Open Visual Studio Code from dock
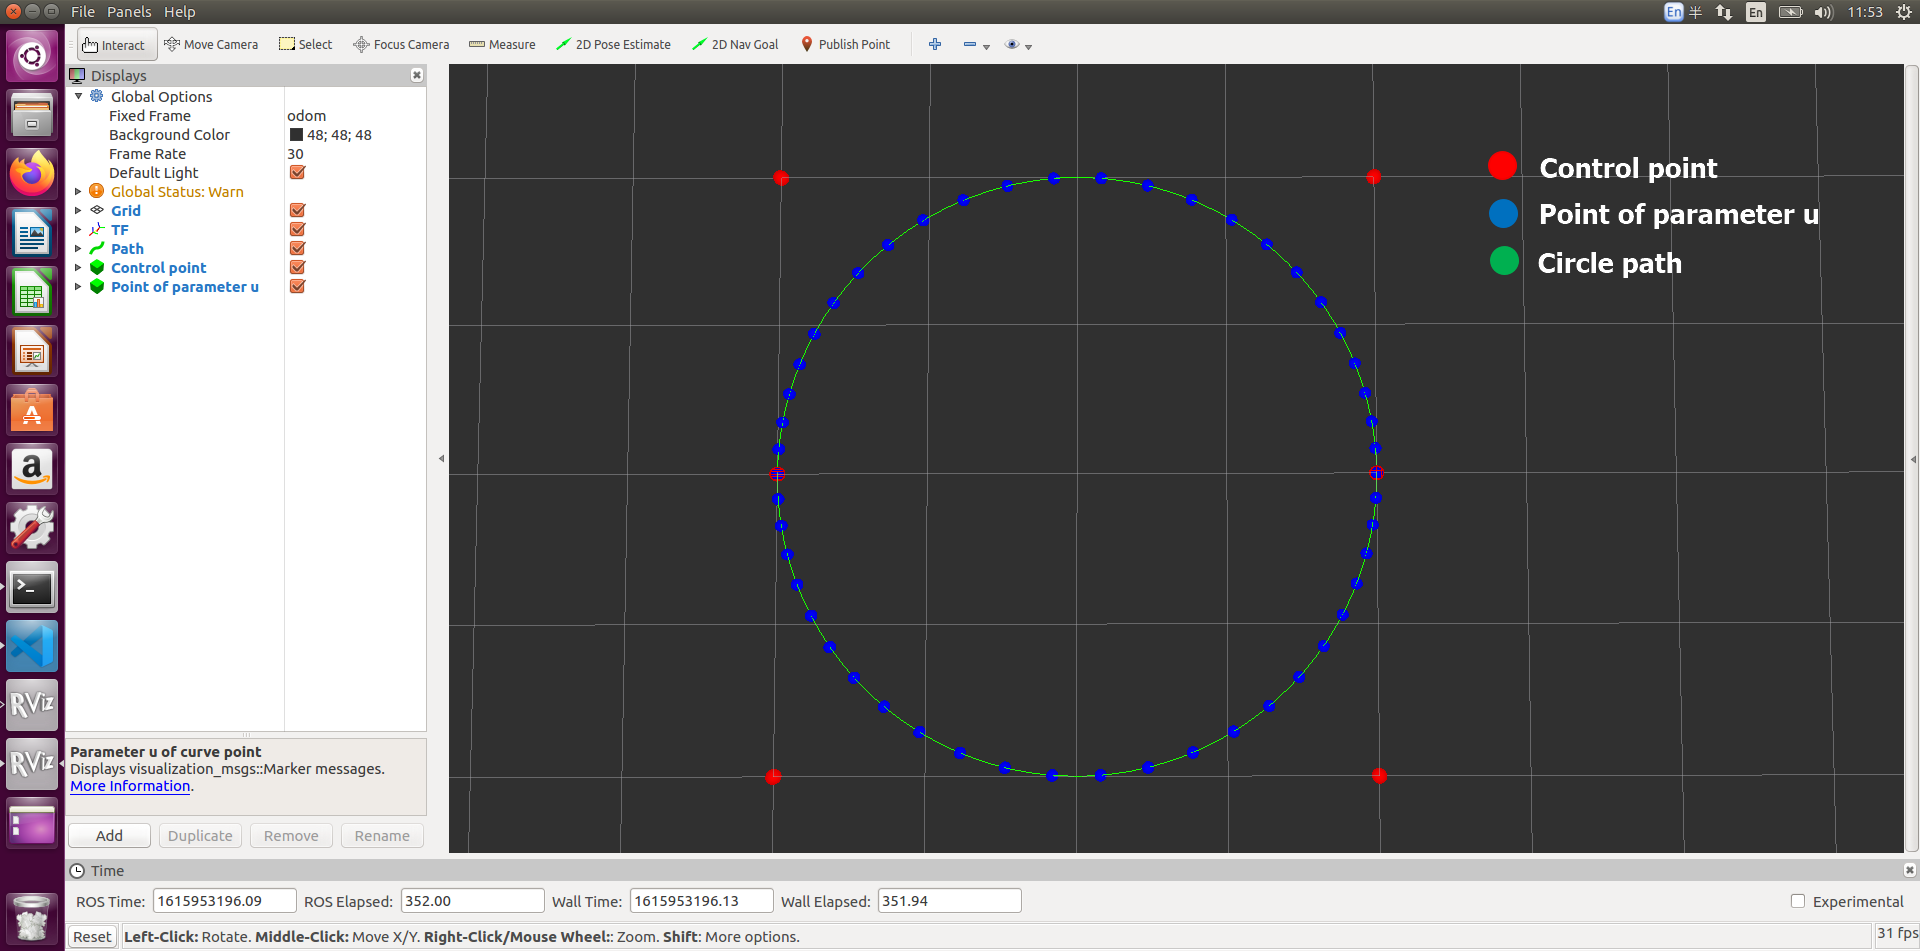The image size is (1920, 951). click(x=32, y=646)
